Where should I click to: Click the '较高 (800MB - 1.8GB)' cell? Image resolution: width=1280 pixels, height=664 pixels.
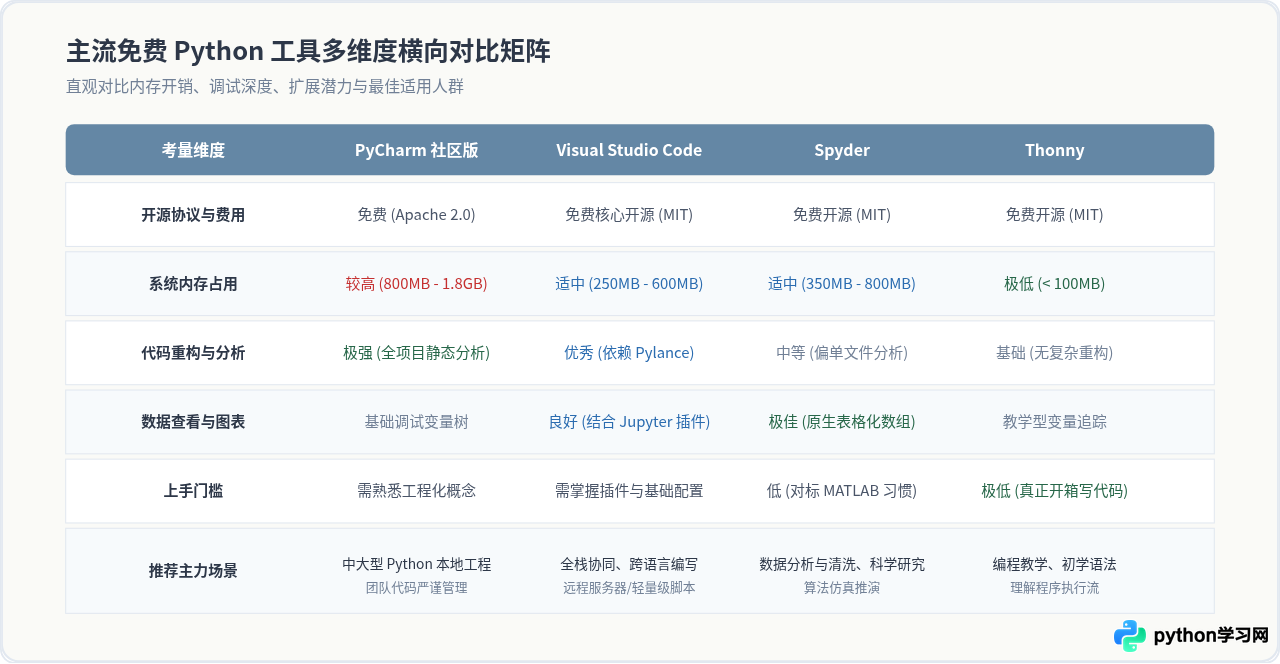pyautogui.click(x=417, y=284)
